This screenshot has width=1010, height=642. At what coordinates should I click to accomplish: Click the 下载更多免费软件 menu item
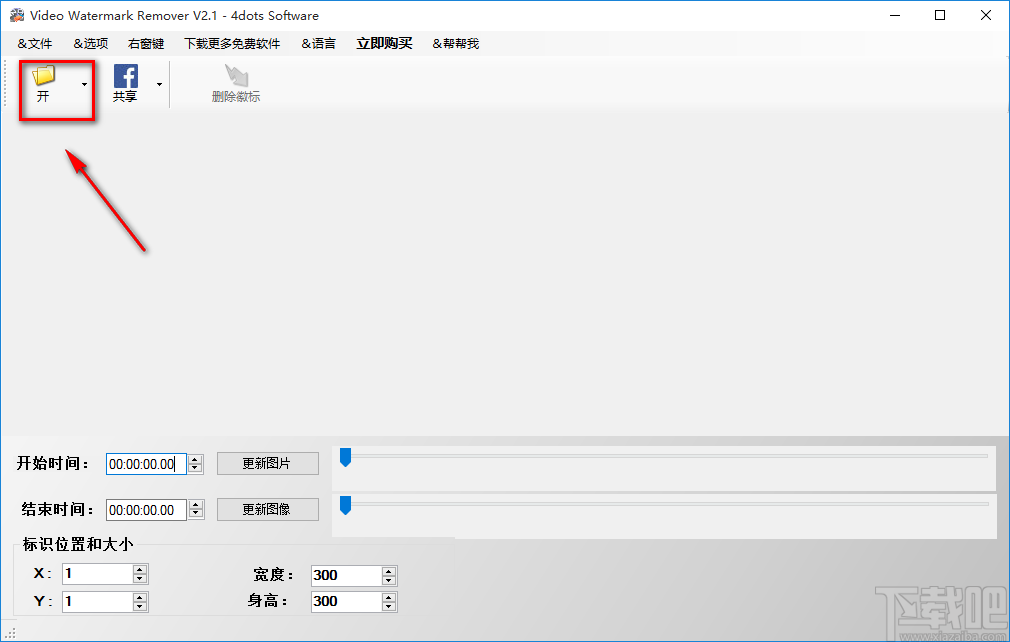[232, 43]
